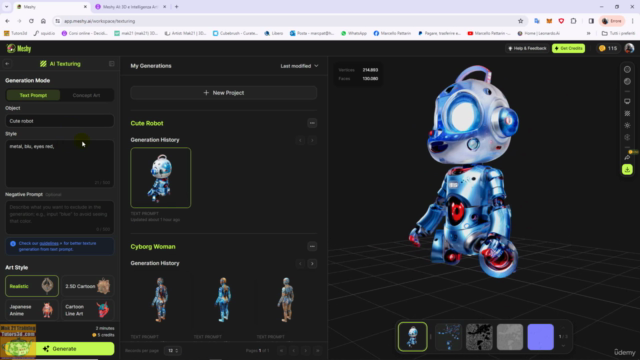Click the monitor display icon in viewer toolbar
This screenshot has width=640, height=360.
[x=627, y=101]
